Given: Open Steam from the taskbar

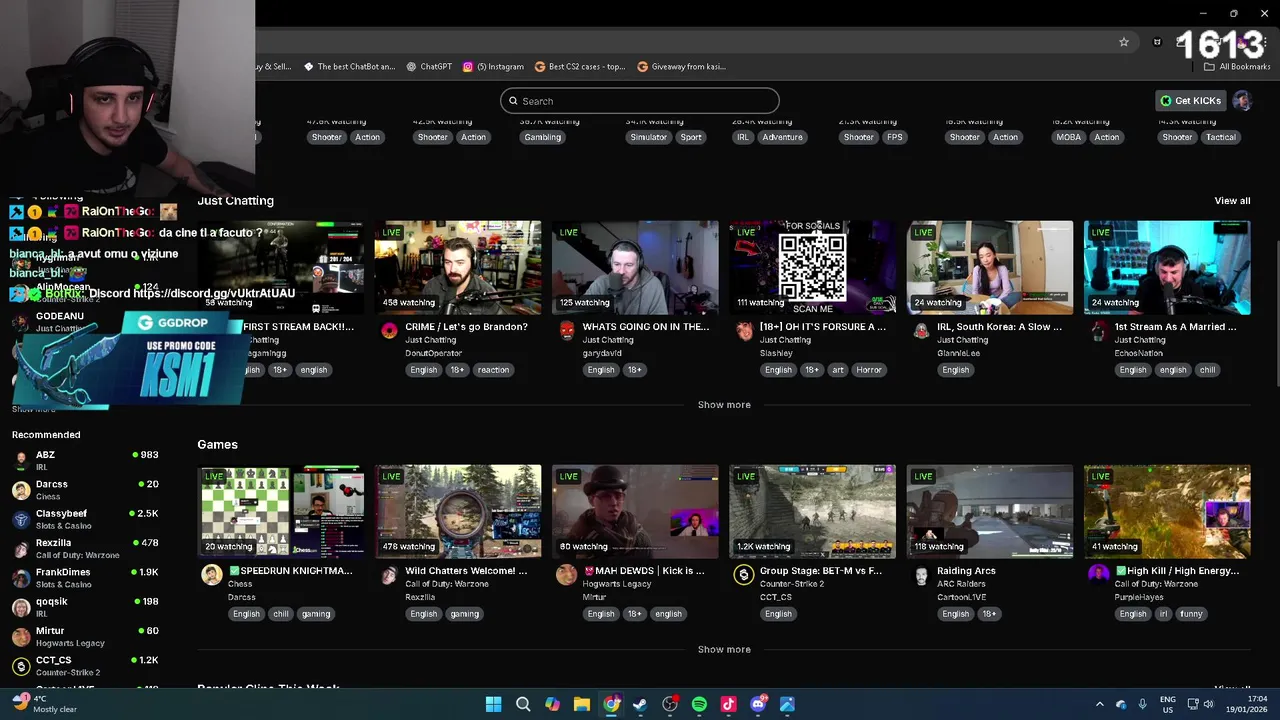Looking at the screenshot, I should (x=640, y=704).
